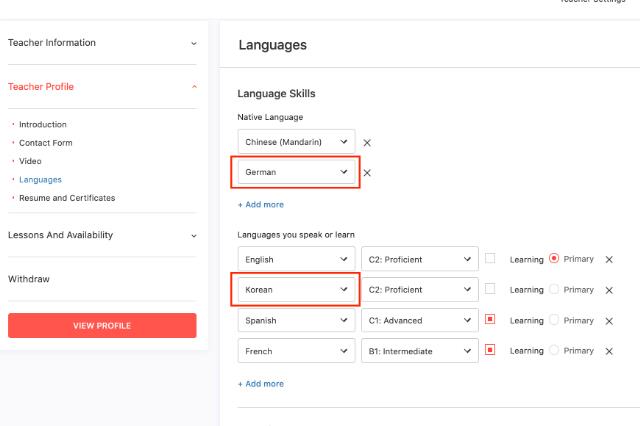This screenshot has width=640, height=426.
Task: Open Video section in sidebar
Action: (x=30, y=161)
